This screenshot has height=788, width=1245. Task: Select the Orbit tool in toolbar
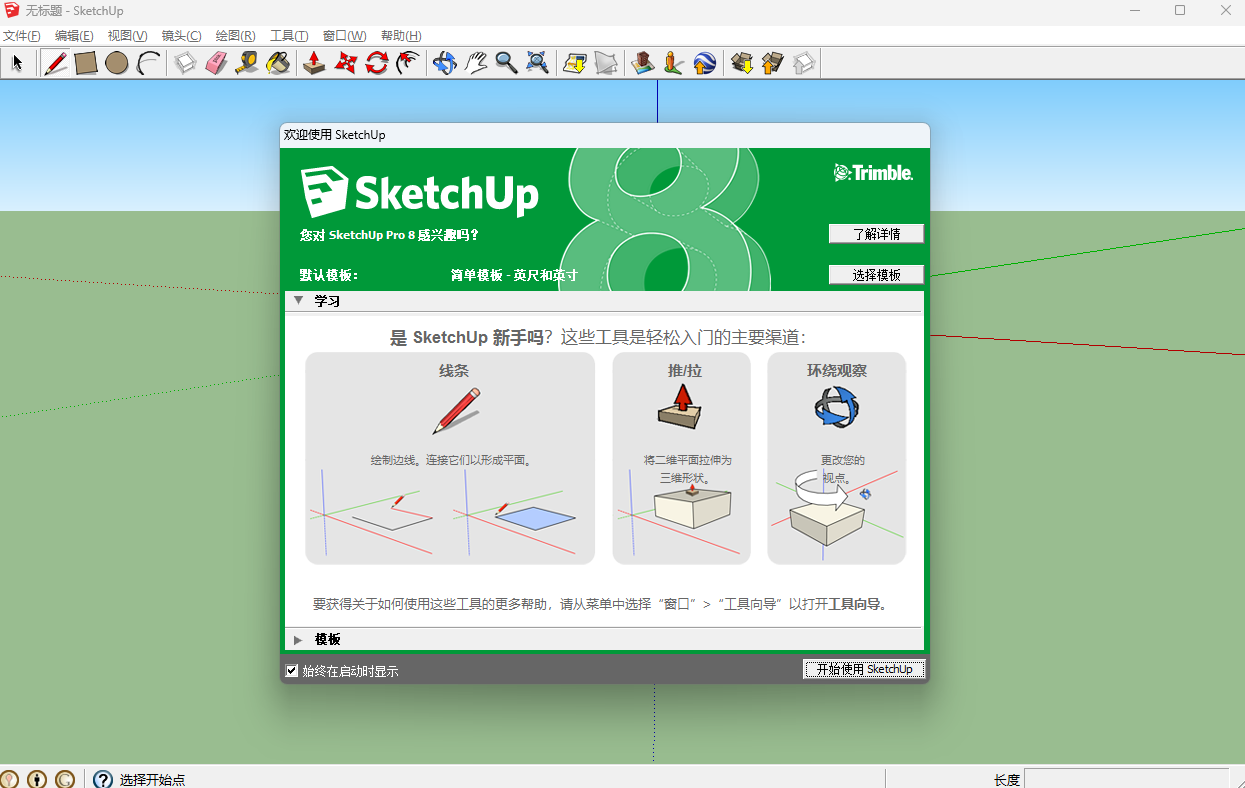444,63
